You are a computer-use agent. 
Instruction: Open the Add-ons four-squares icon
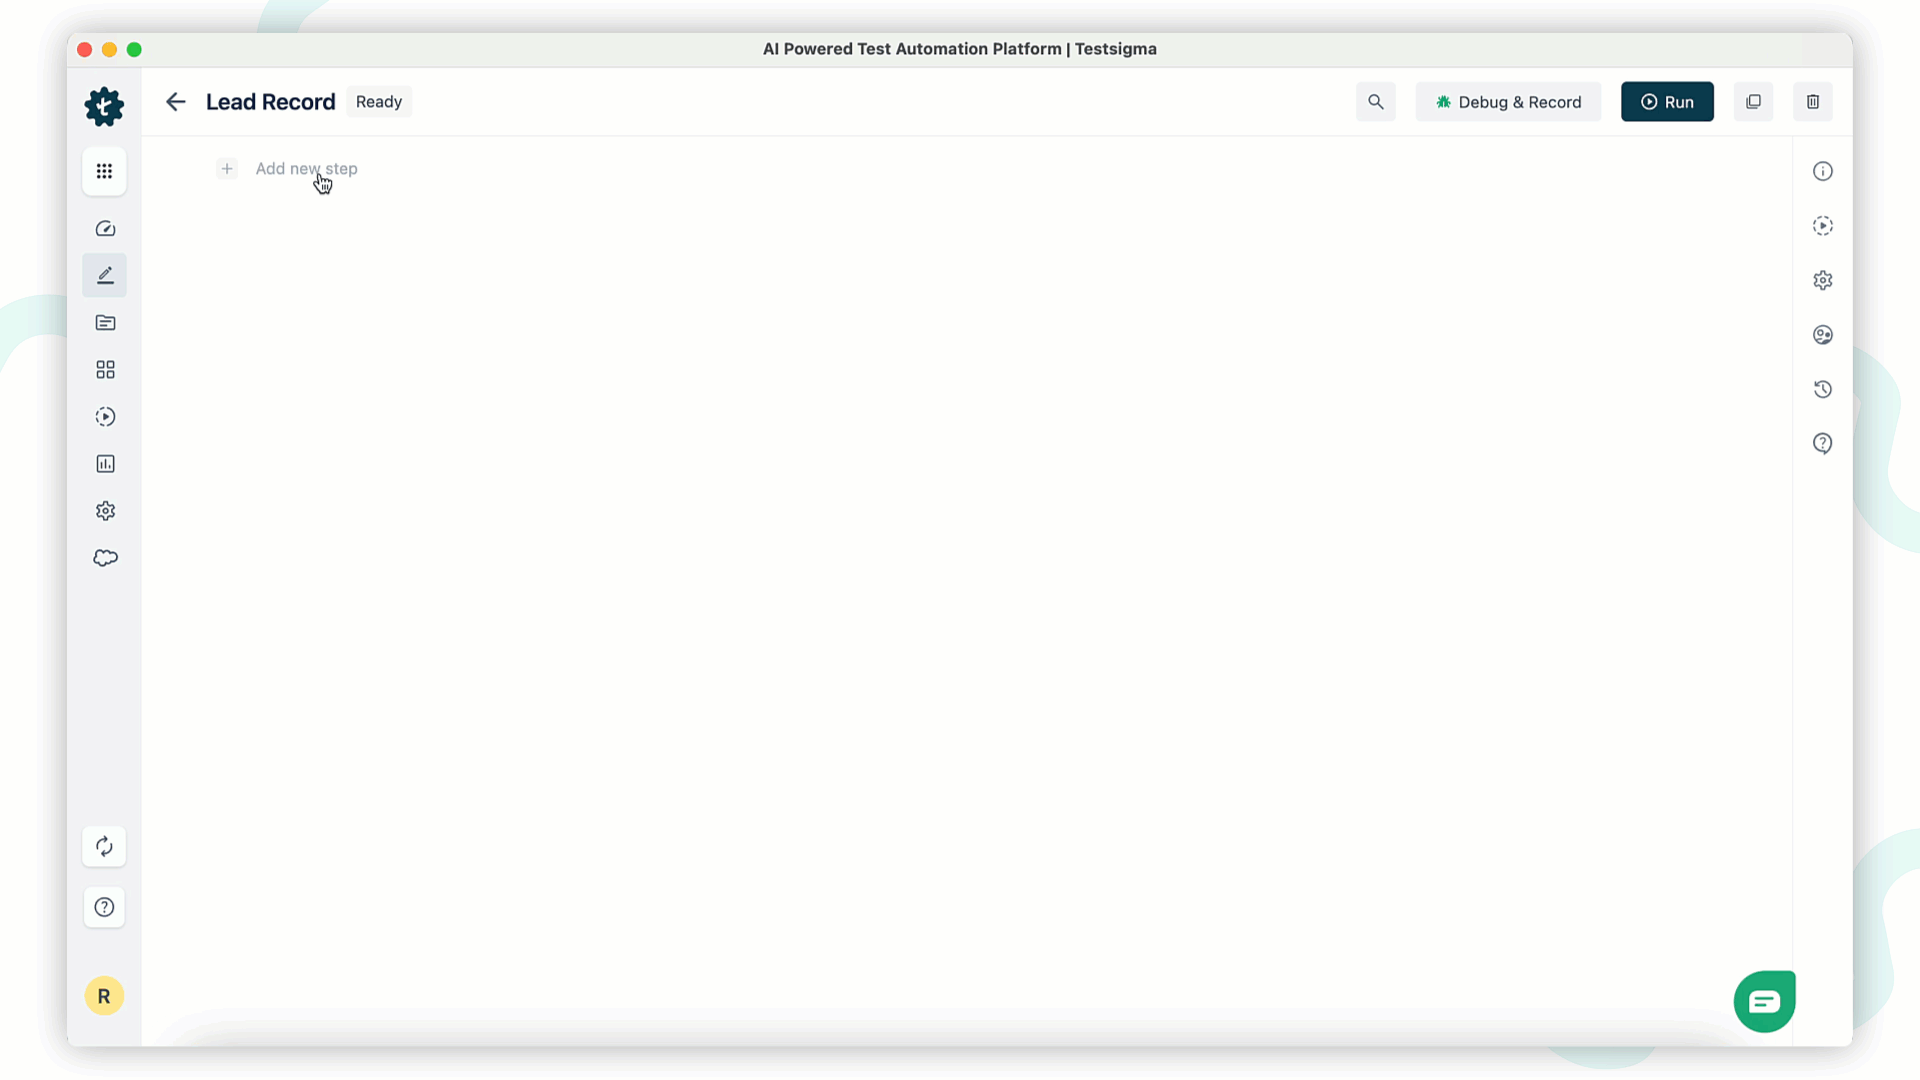pyautogui.click(x=105, y=370)
